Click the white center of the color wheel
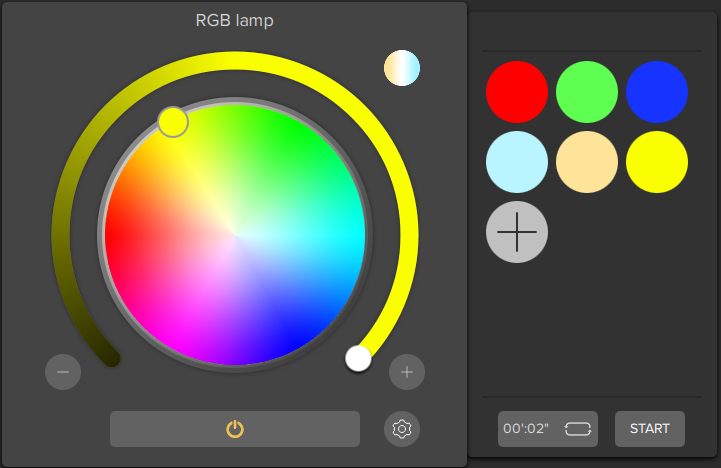721x468 pixels. [x=235, y=235]
